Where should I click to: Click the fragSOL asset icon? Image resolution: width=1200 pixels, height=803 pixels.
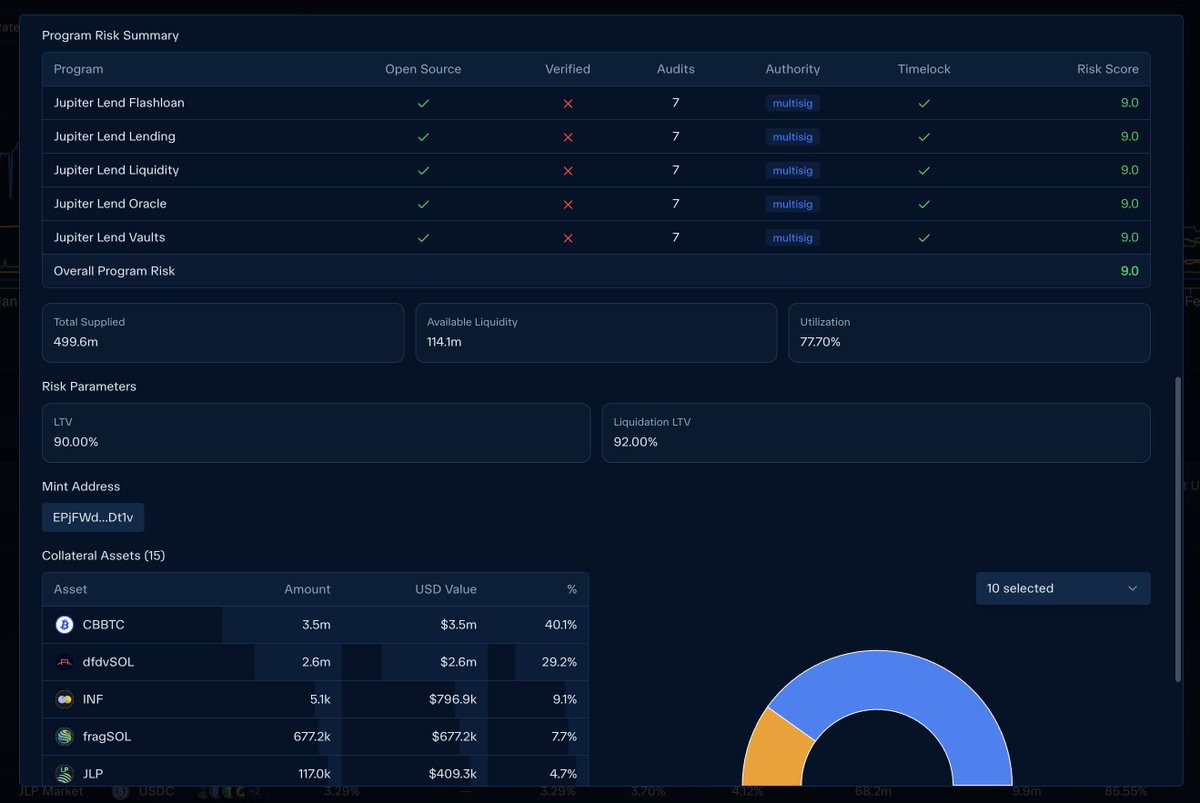[x=64, y=737]
